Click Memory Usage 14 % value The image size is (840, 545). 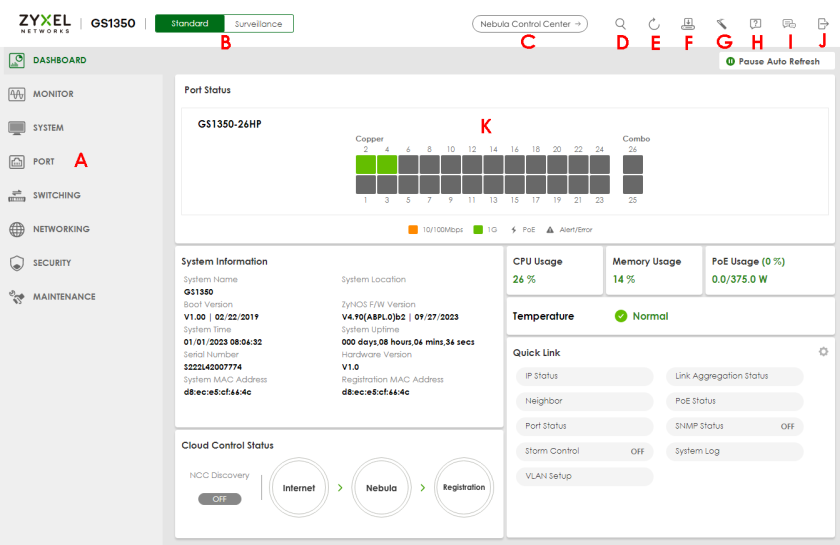[x=624, y=279]
